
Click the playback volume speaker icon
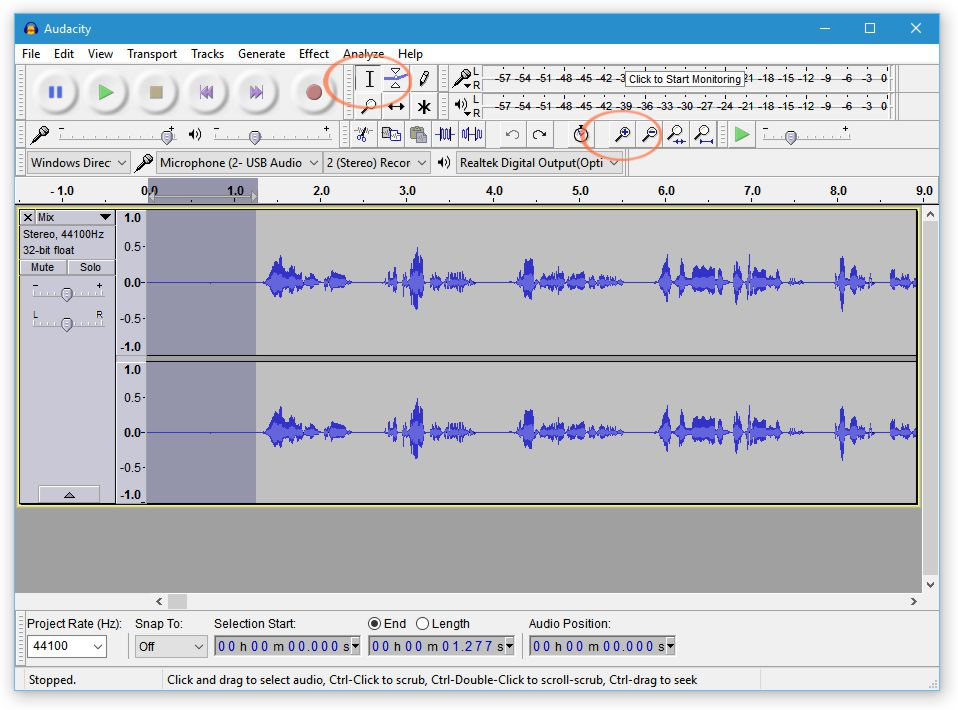pyautogui.click(x=195, y=134)
